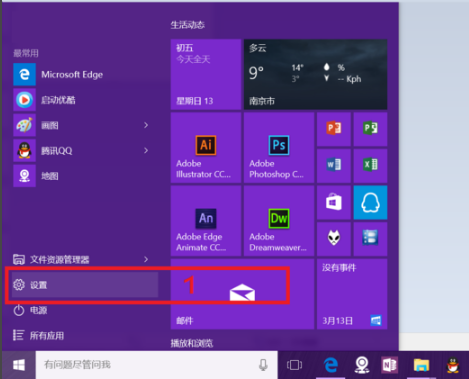Click the 电源 power option
The image size is (469, 379).
(85, 310)
